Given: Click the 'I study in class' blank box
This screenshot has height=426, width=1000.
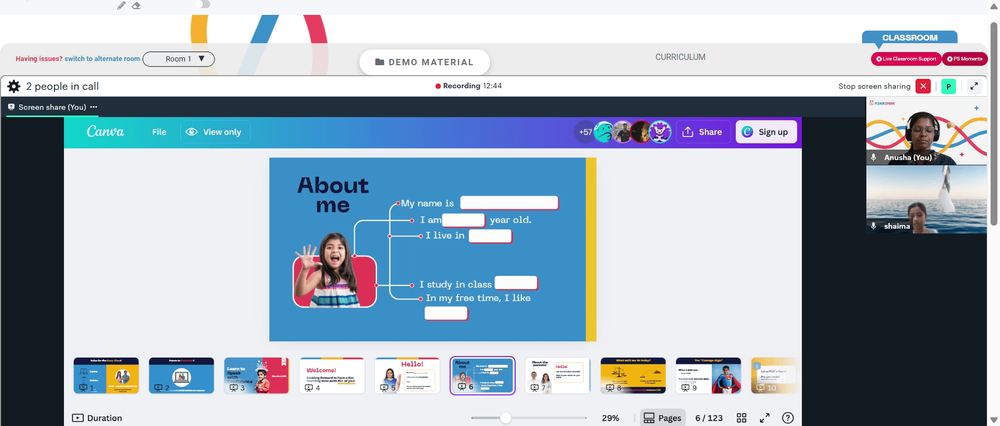Looking at the screenshot, I should 516,283.
